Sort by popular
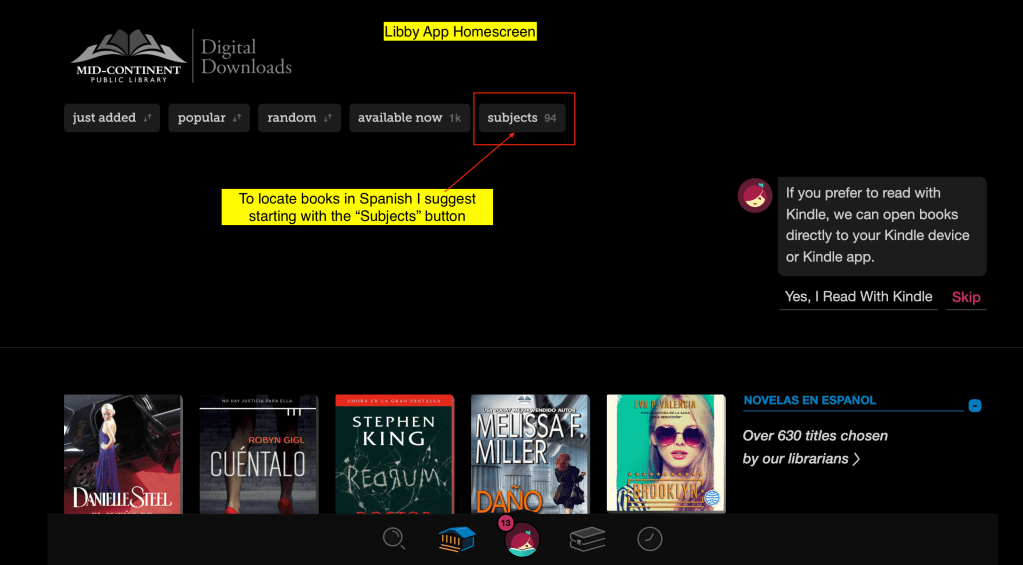Viewport: 1023px width, 565px height. [x=209, y=118]
